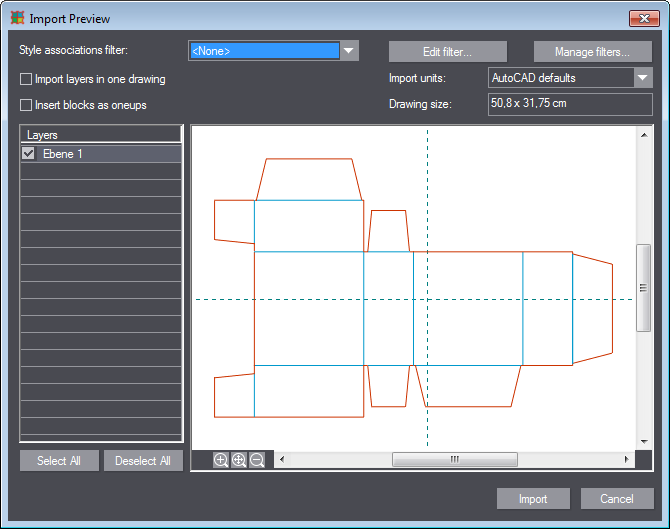Click the zoom out magnifier icon

[257, 460]
